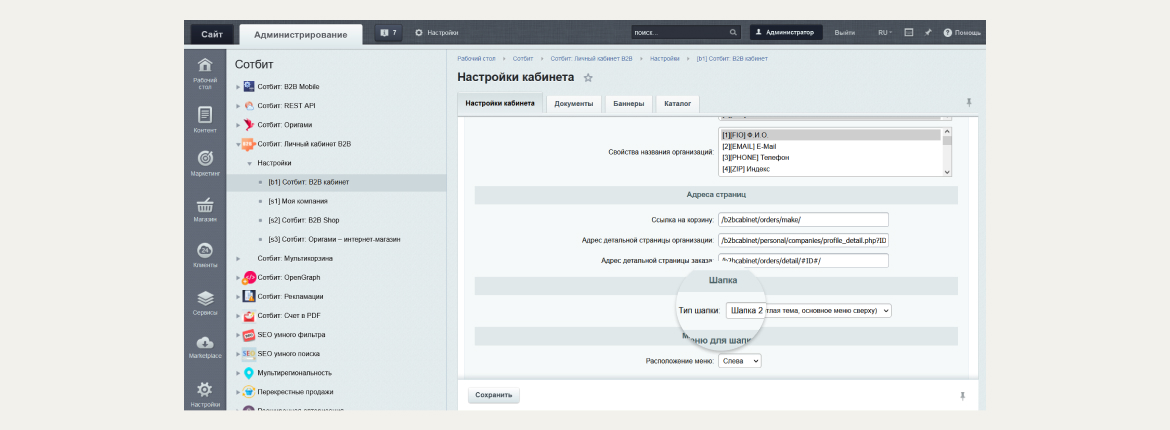Open the Сотбит breadcrumb link
1170x430 pixels.
point(523,58)
